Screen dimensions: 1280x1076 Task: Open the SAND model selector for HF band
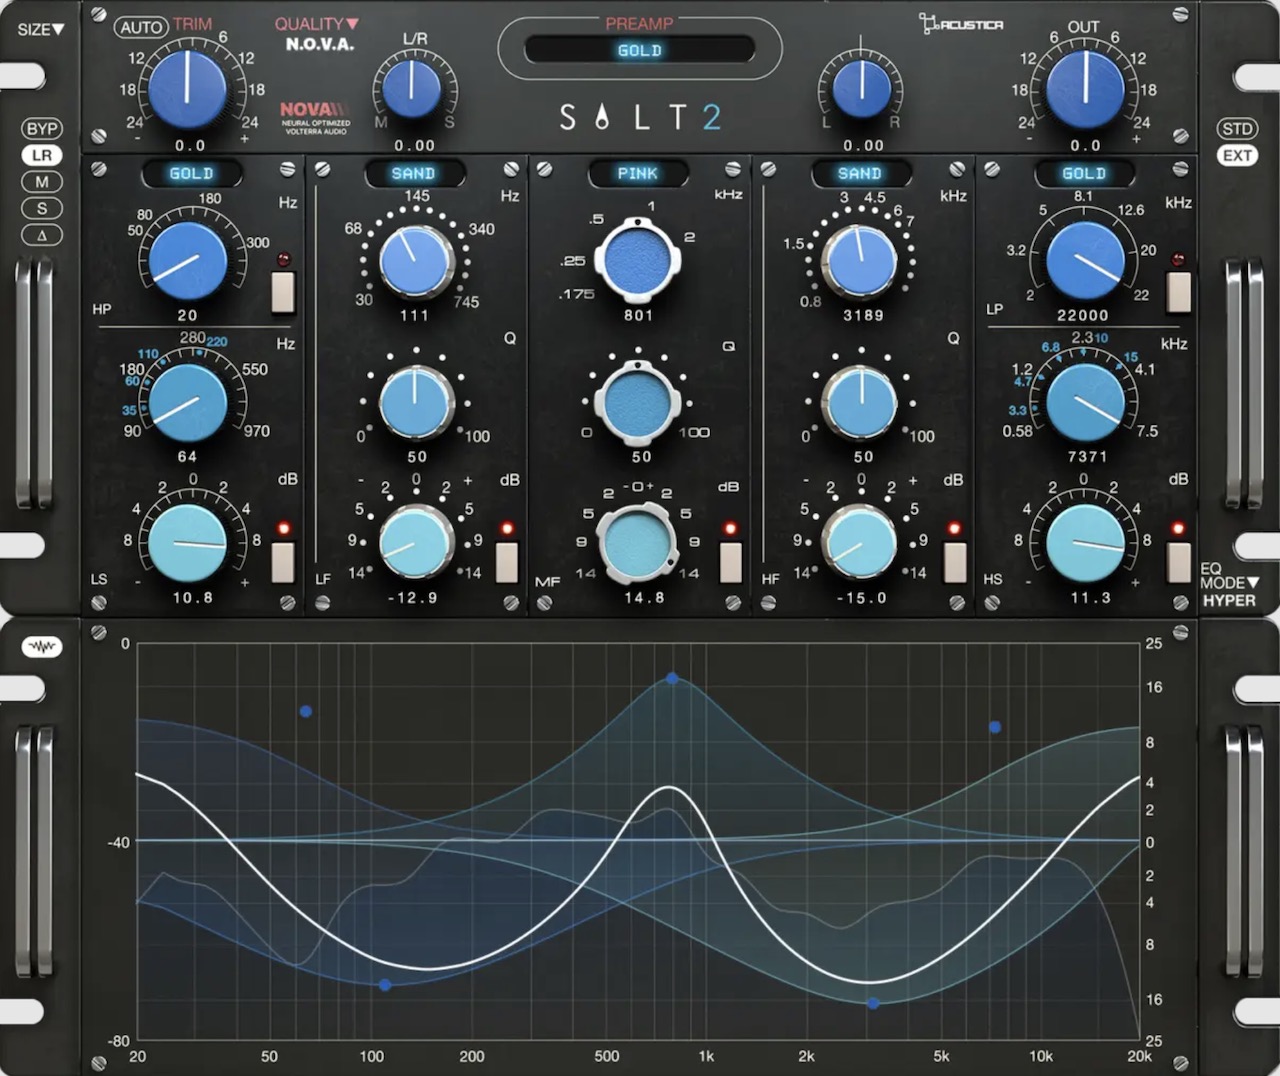coord(860,174)
